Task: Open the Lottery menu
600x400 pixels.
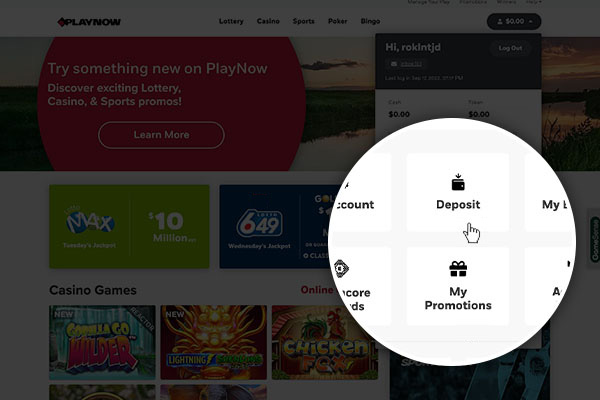Action: pyautogui.click(x=231, y=21)
